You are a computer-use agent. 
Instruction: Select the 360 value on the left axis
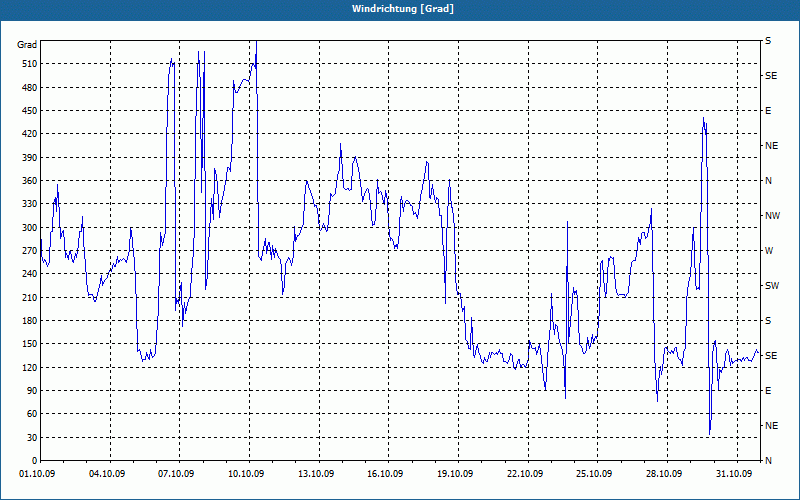[x=30, y=181]
